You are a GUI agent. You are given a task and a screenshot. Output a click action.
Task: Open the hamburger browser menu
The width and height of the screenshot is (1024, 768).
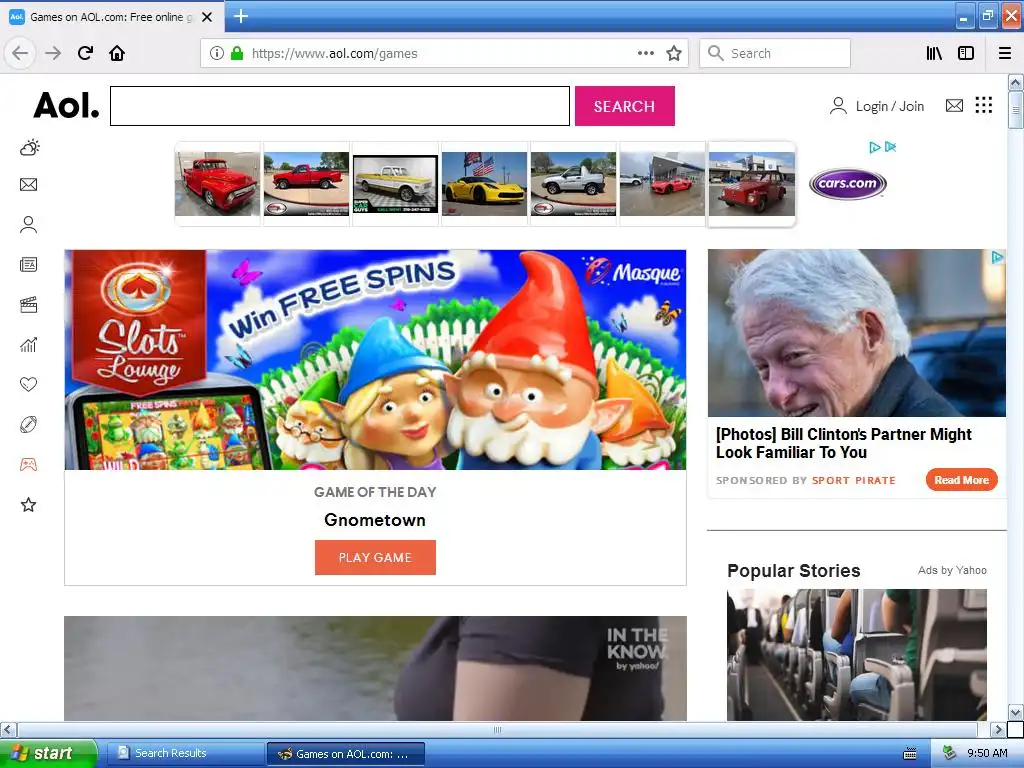(1005, 53)
